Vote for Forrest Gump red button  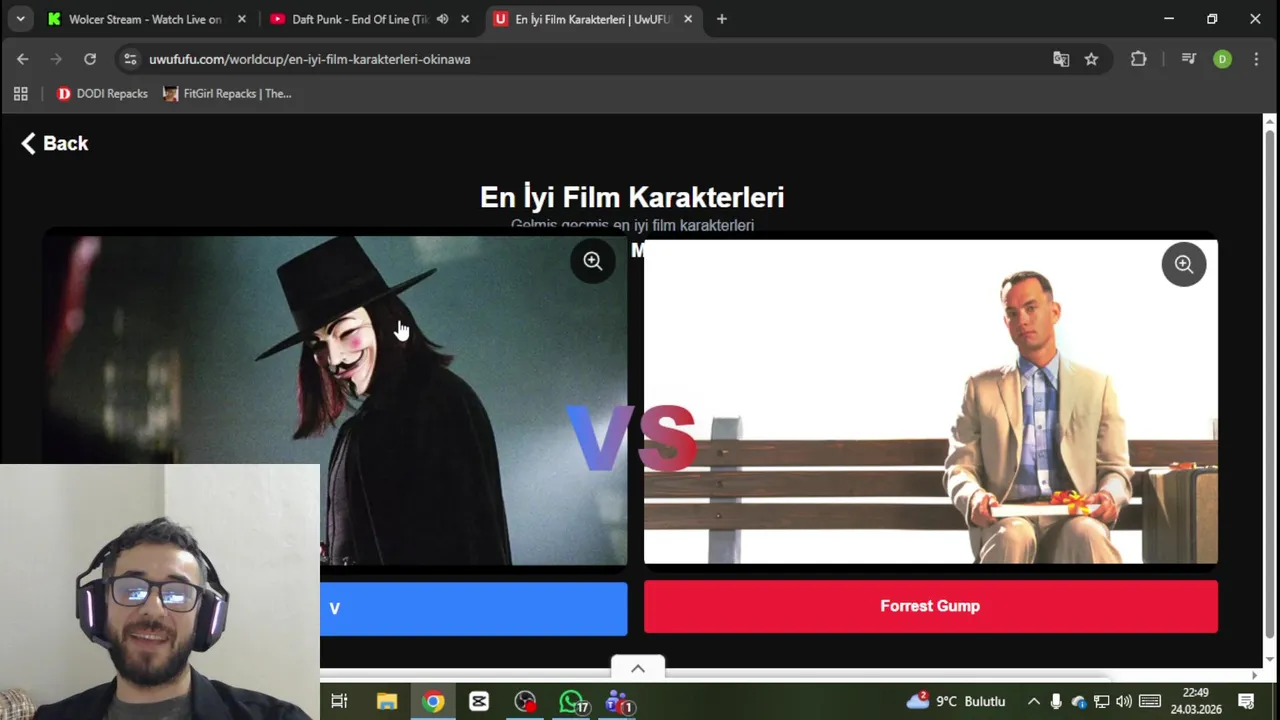(x=931, y=606)
